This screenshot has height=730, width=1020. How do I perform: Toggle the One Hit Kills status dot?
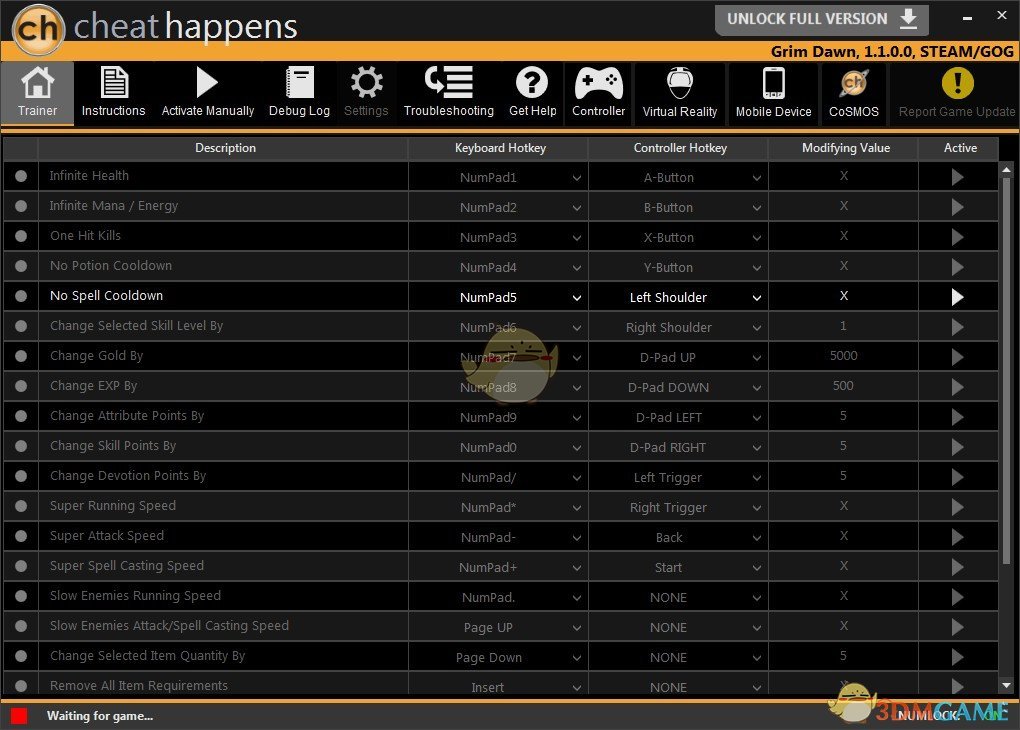click(21, 236)
